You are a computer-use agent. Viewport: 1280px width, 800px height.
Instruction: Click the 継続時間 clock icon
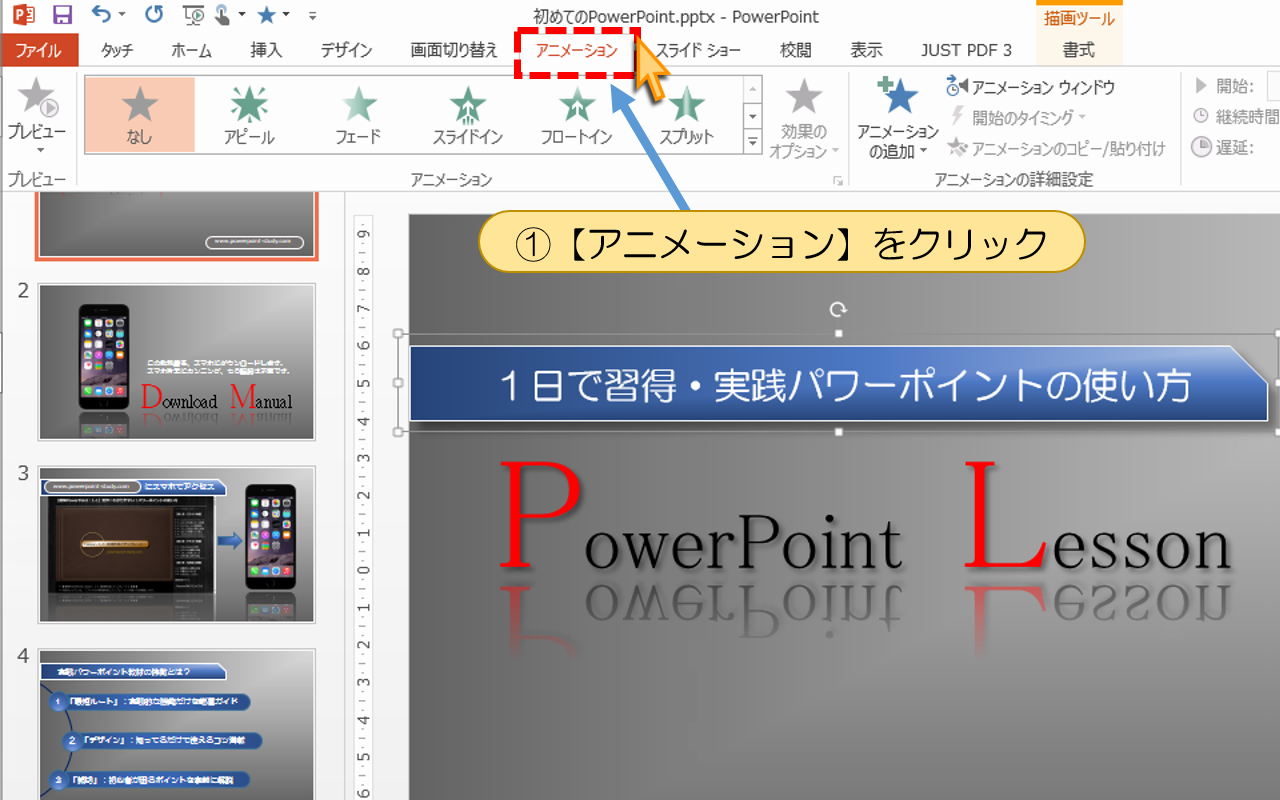click(1201, 117)
